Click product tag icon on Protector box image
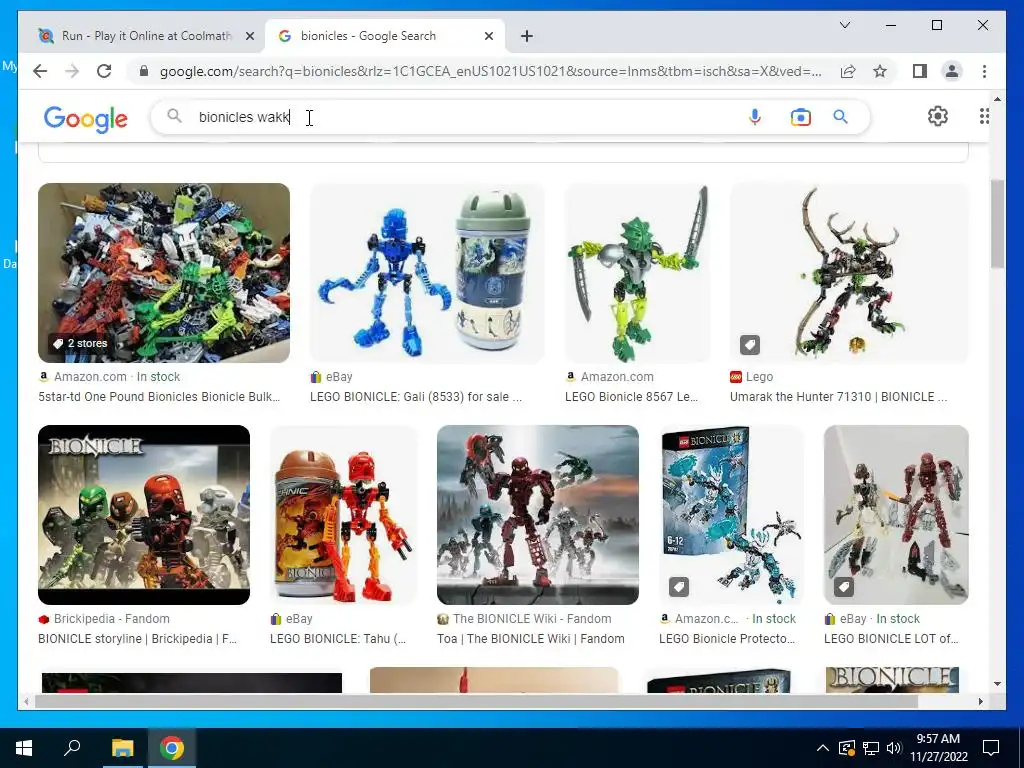This screenshot has width=1024, height=768. coord(679,587)
